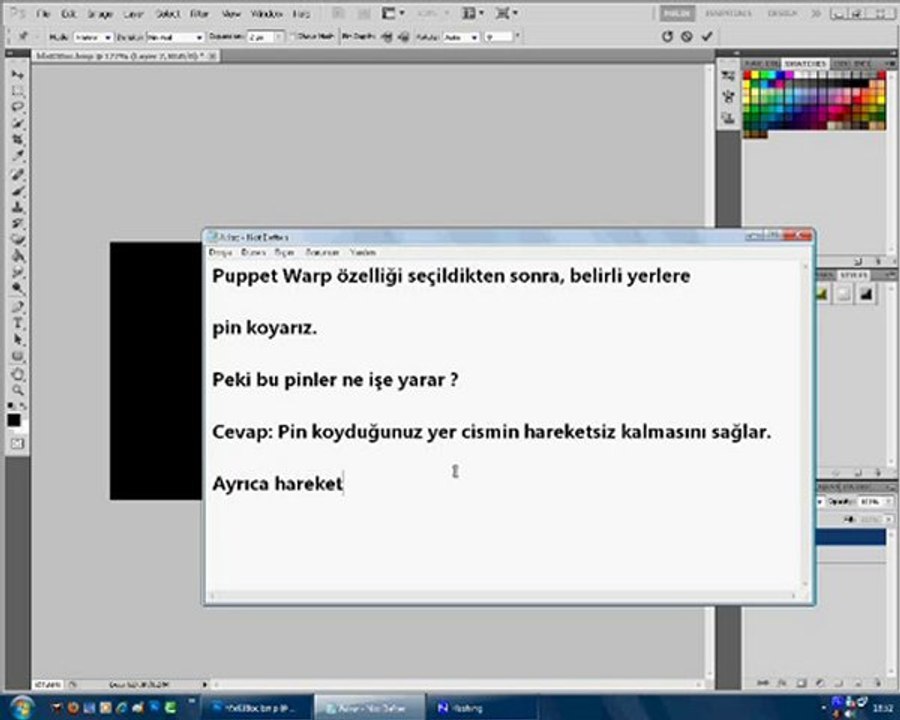The width and height of the screenshot is (900, 720).
Task: Open the Rotate Auto dropdown
Action: (x=461, y=37)
